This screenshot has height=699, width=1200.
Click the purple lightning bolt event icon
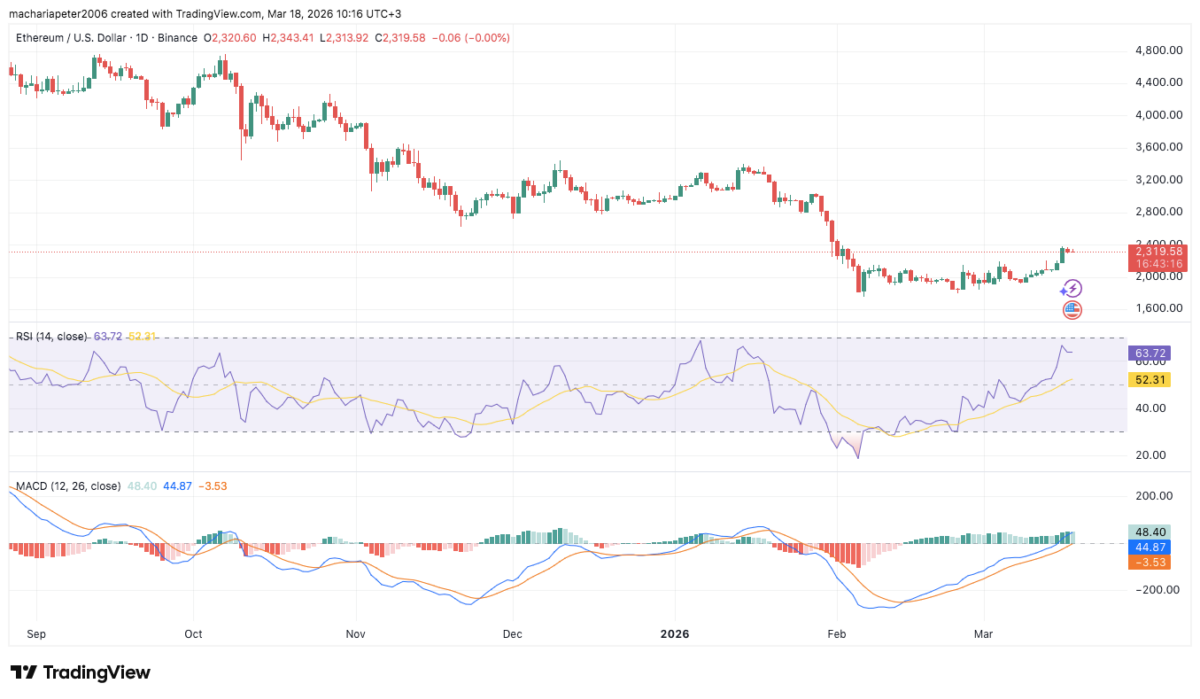click(x=1071, y=288)
